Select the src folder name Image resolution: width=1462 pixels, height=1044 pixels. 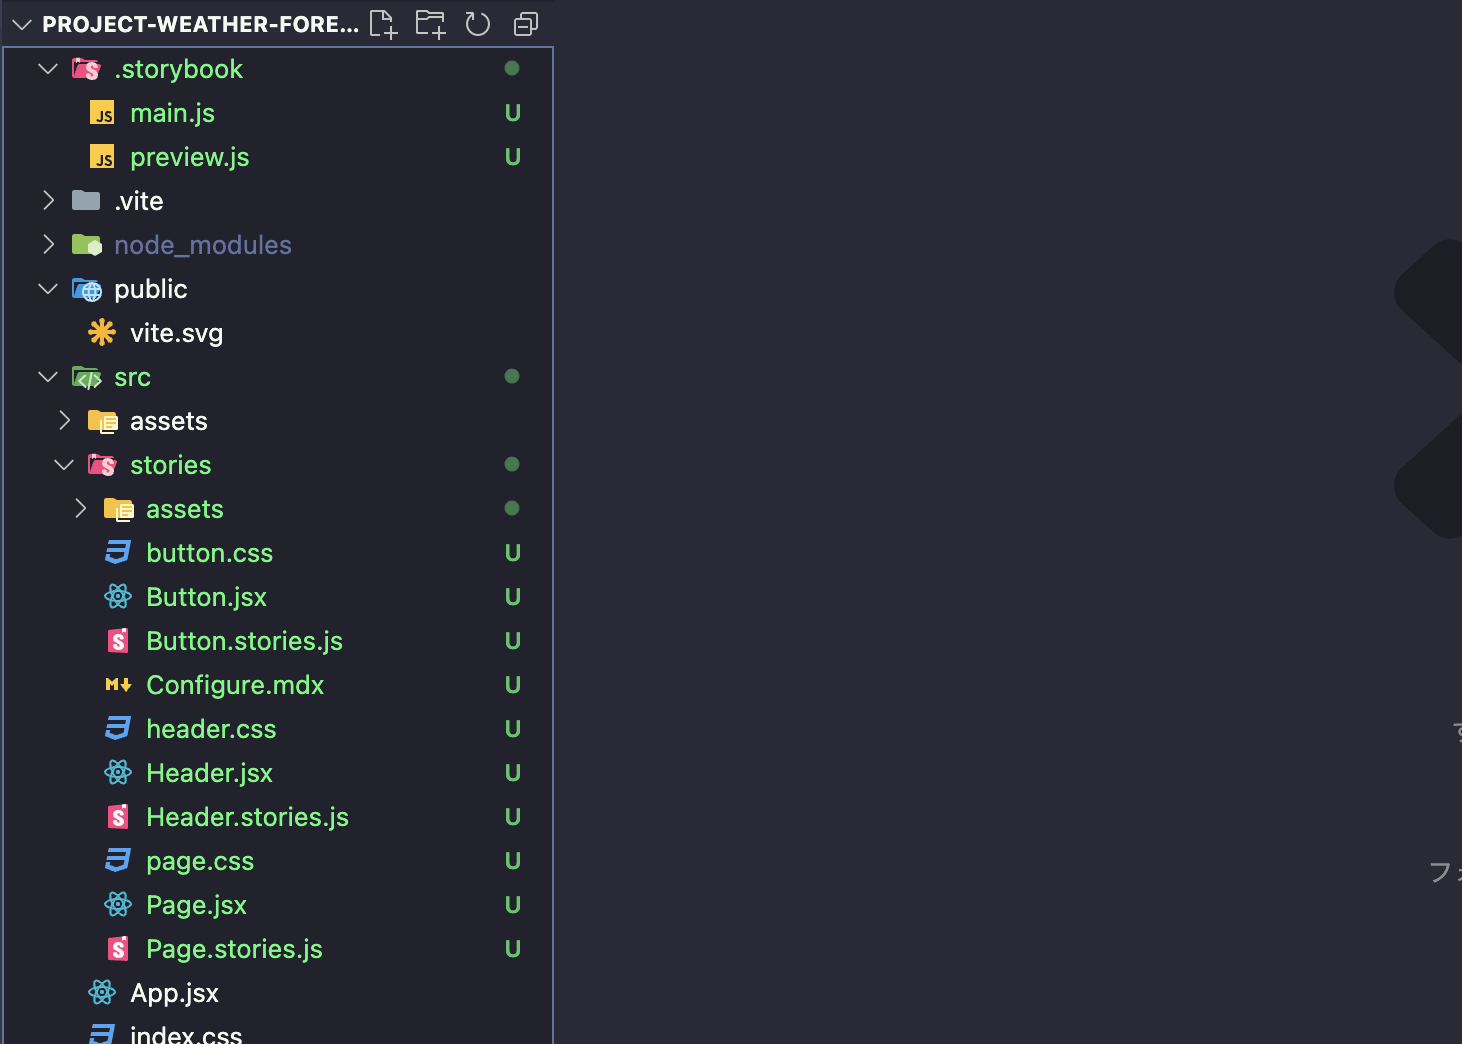tap(132, 377)
